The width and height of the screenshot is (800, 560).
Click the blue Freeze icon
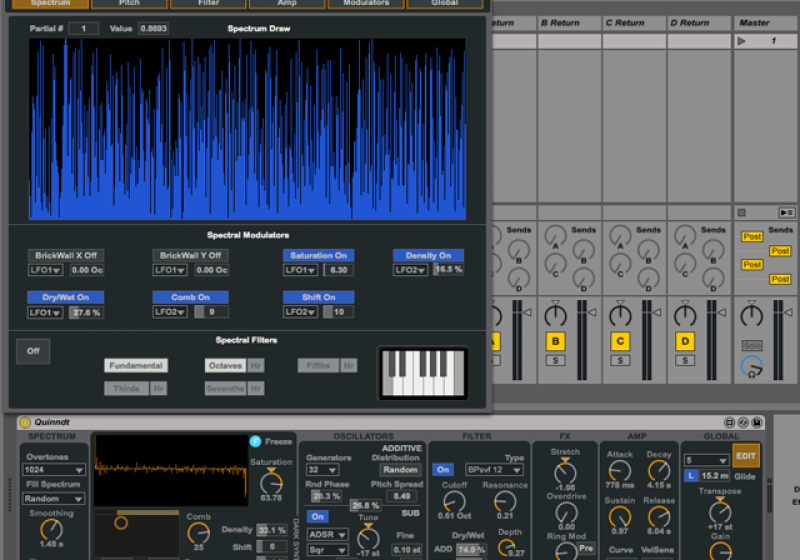255,440
